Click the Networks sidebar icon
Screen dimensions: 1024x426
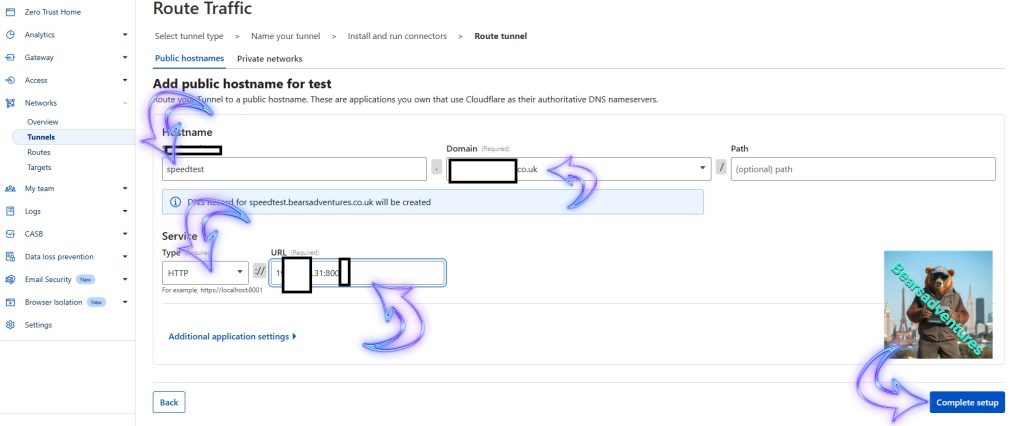[x=10, y=103]
